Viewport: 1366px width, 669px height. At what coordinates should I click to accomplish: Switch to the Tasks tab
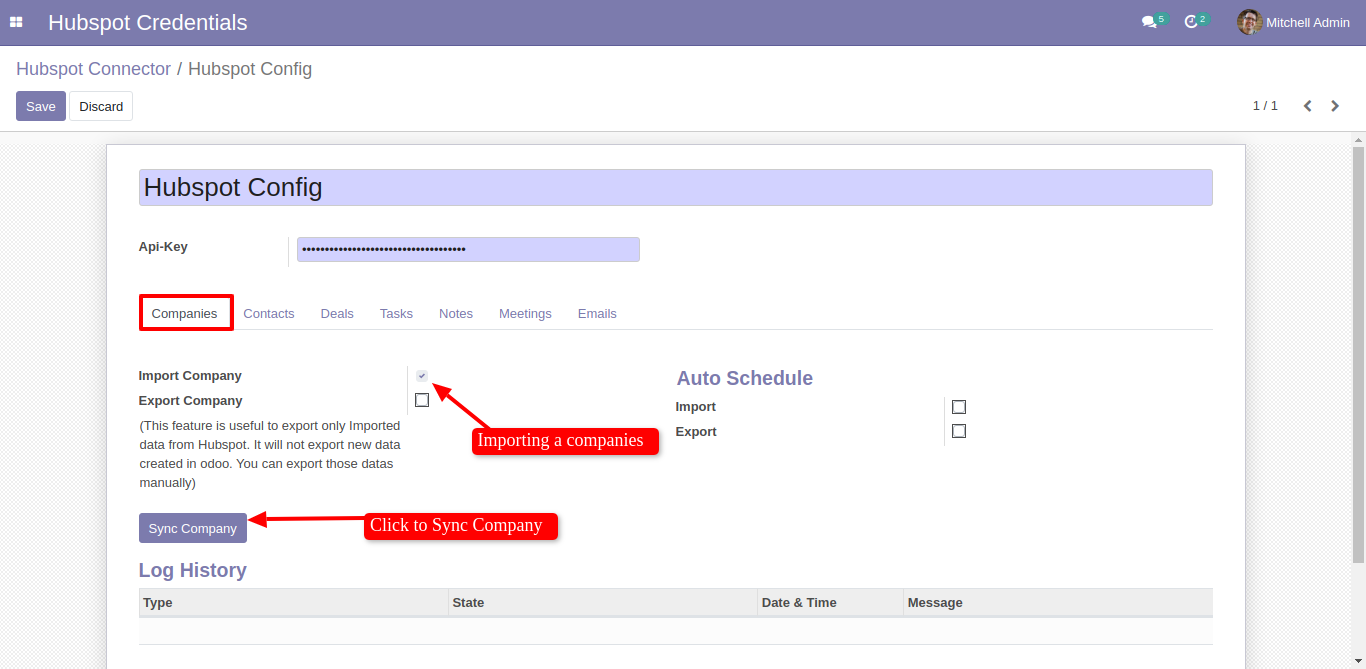click(396, 313)
